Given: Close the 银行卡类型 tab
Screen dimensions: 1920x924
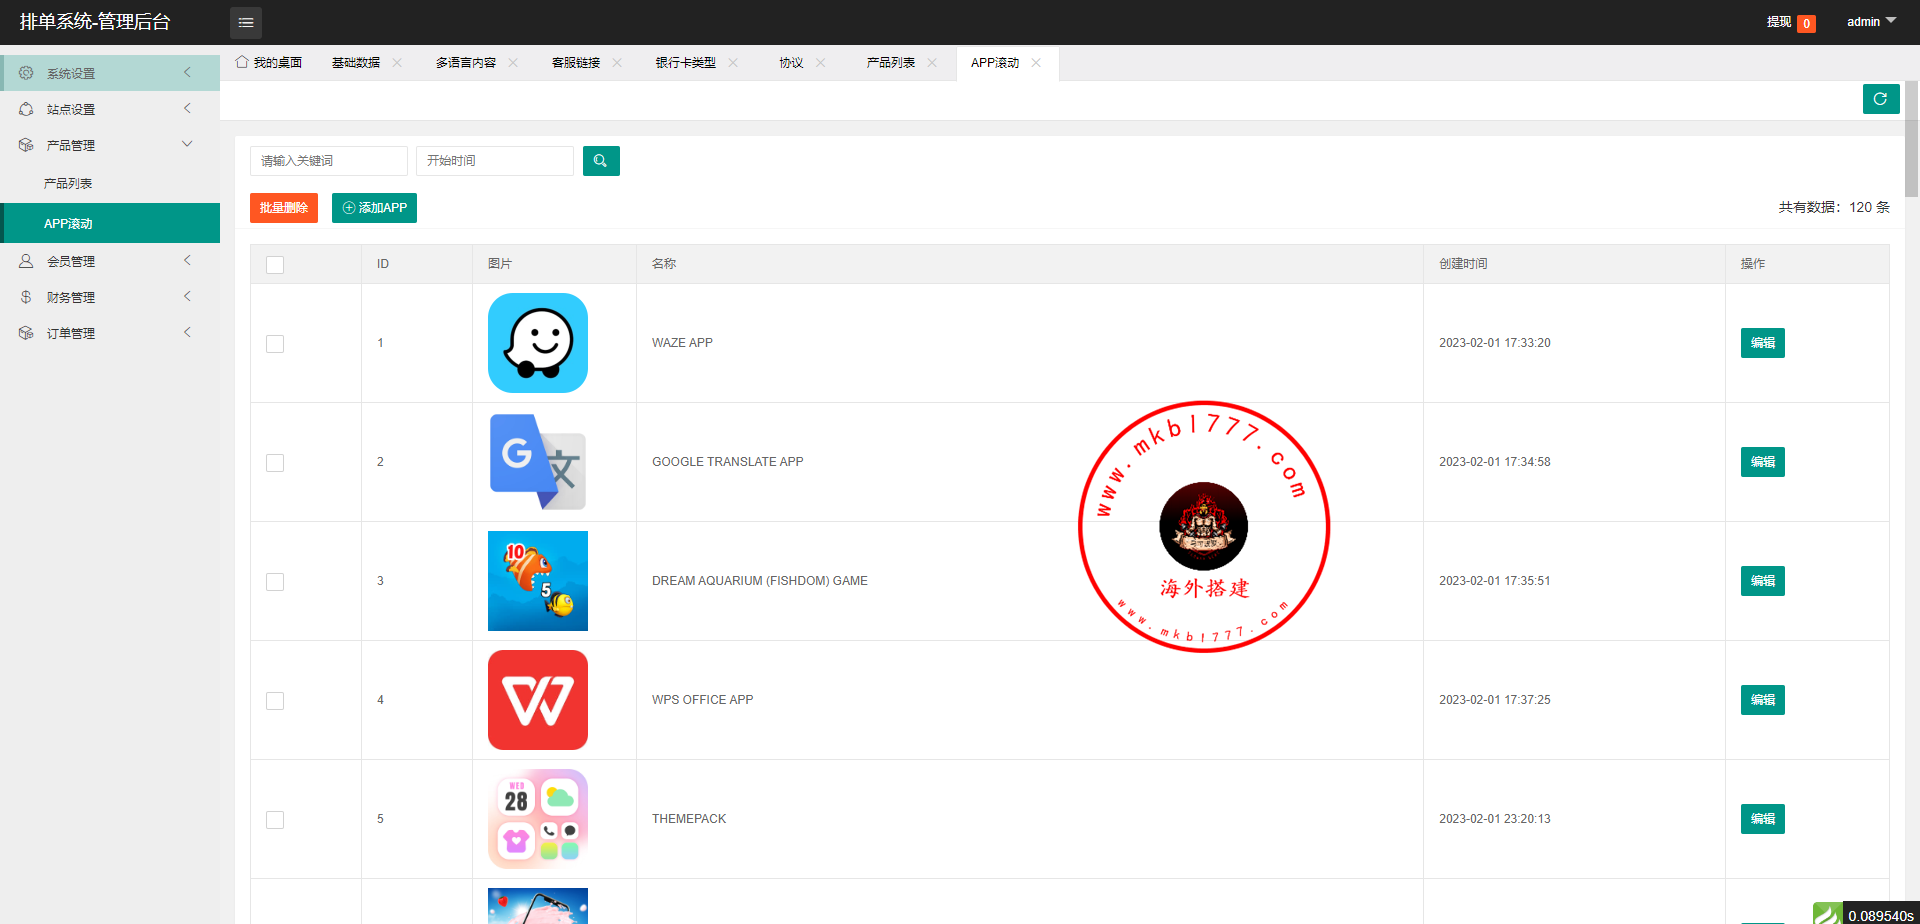Looking at the screenshot, I should click(733, 62).
